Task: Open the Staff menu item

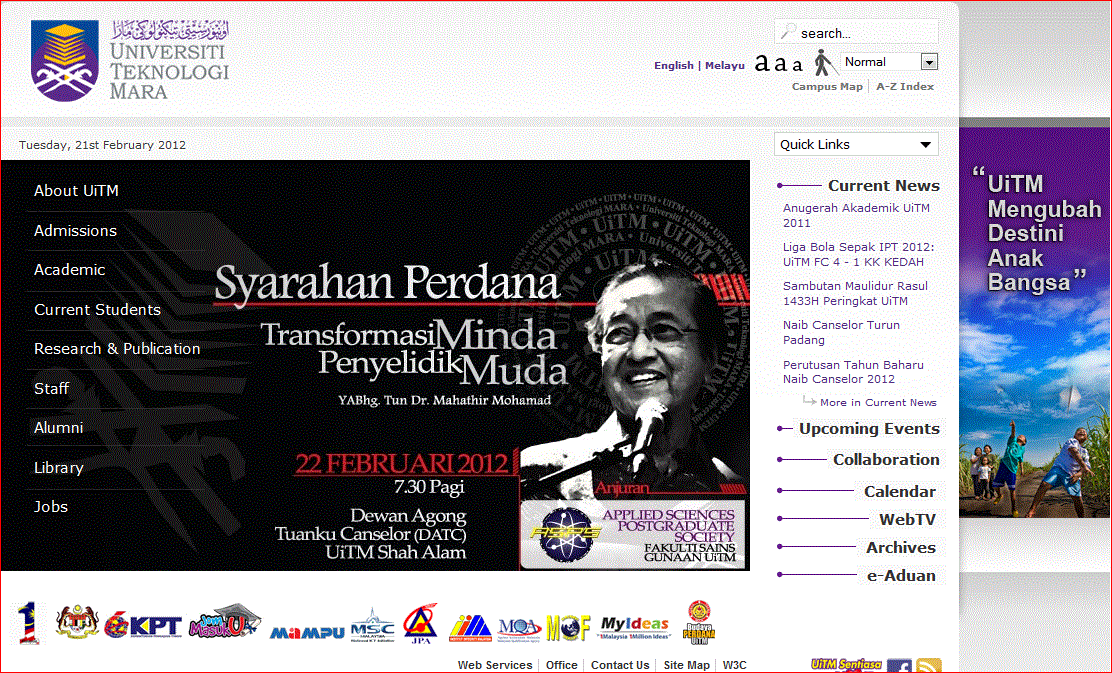Action: [52, 389]
